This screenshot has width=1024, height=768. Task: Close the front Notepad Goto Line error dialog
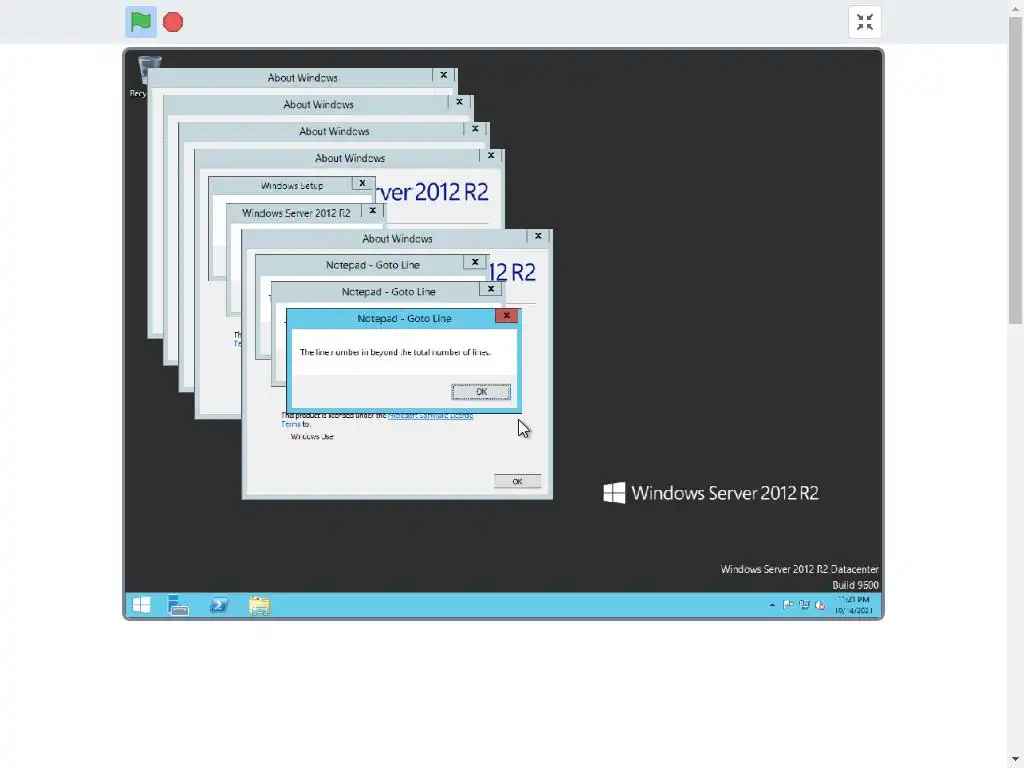coord(506,315)
